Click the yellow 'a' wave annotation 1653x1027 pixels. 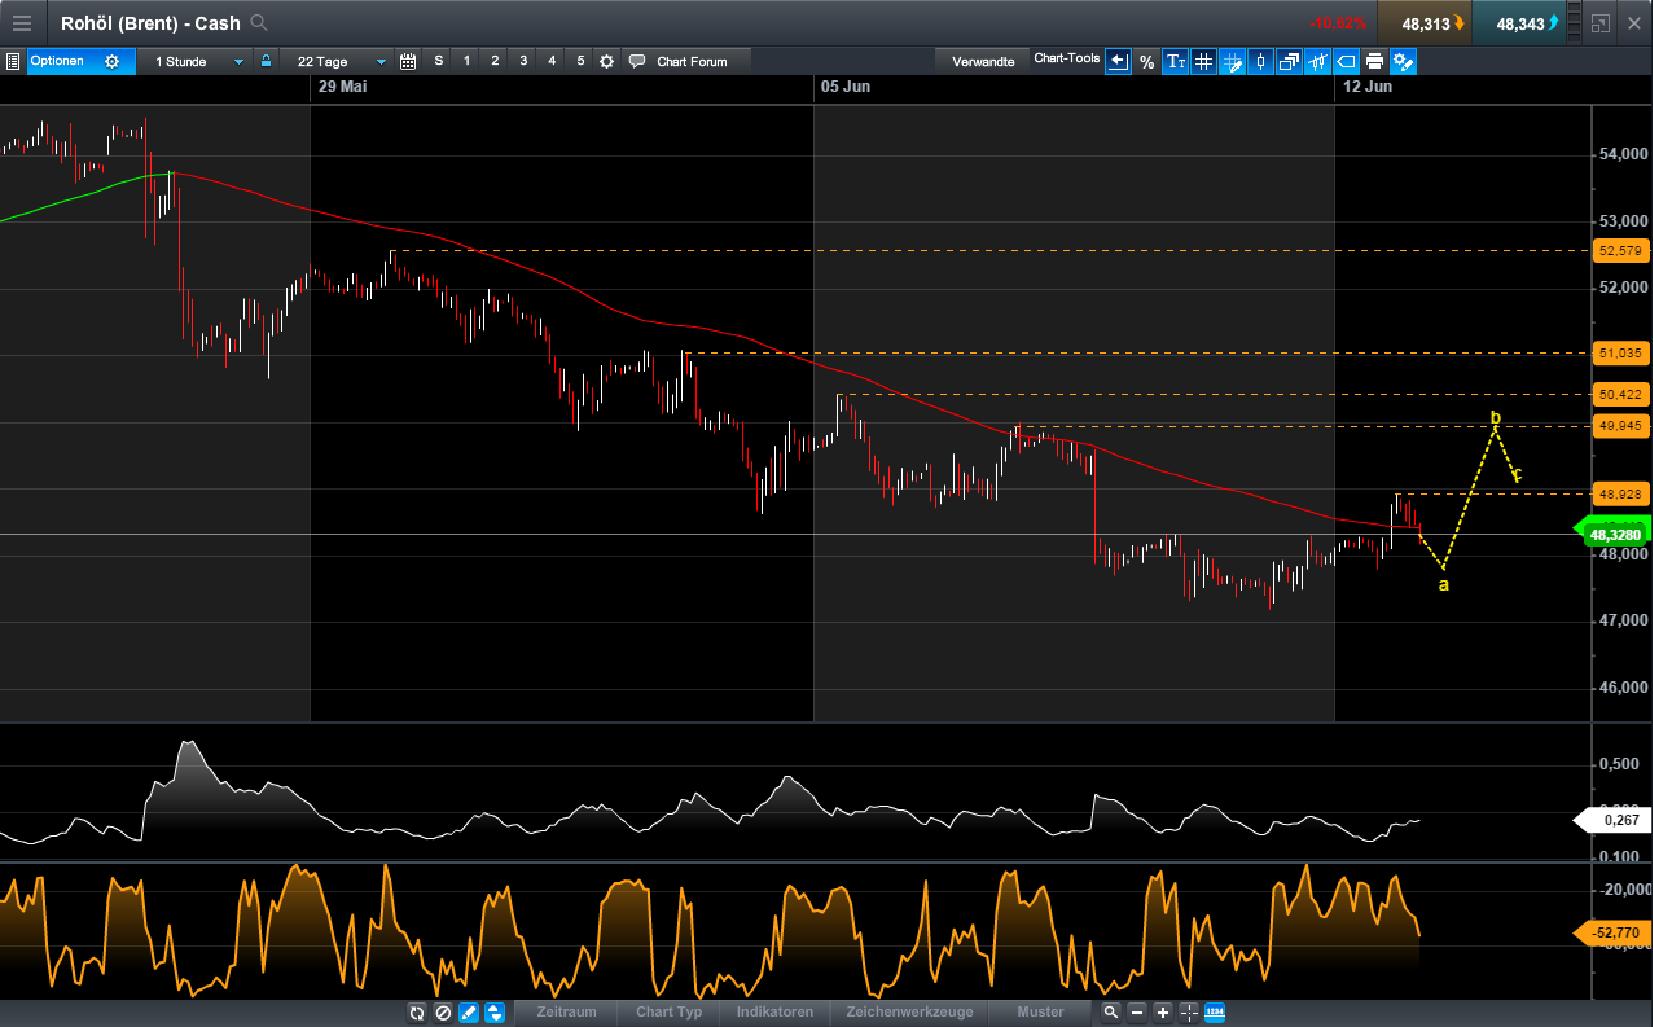coord(1443,585)
